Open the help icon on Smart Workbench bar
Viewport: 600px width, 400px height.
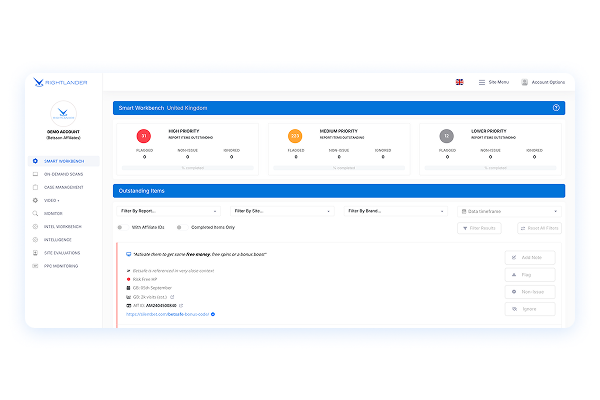click(555, 107)
